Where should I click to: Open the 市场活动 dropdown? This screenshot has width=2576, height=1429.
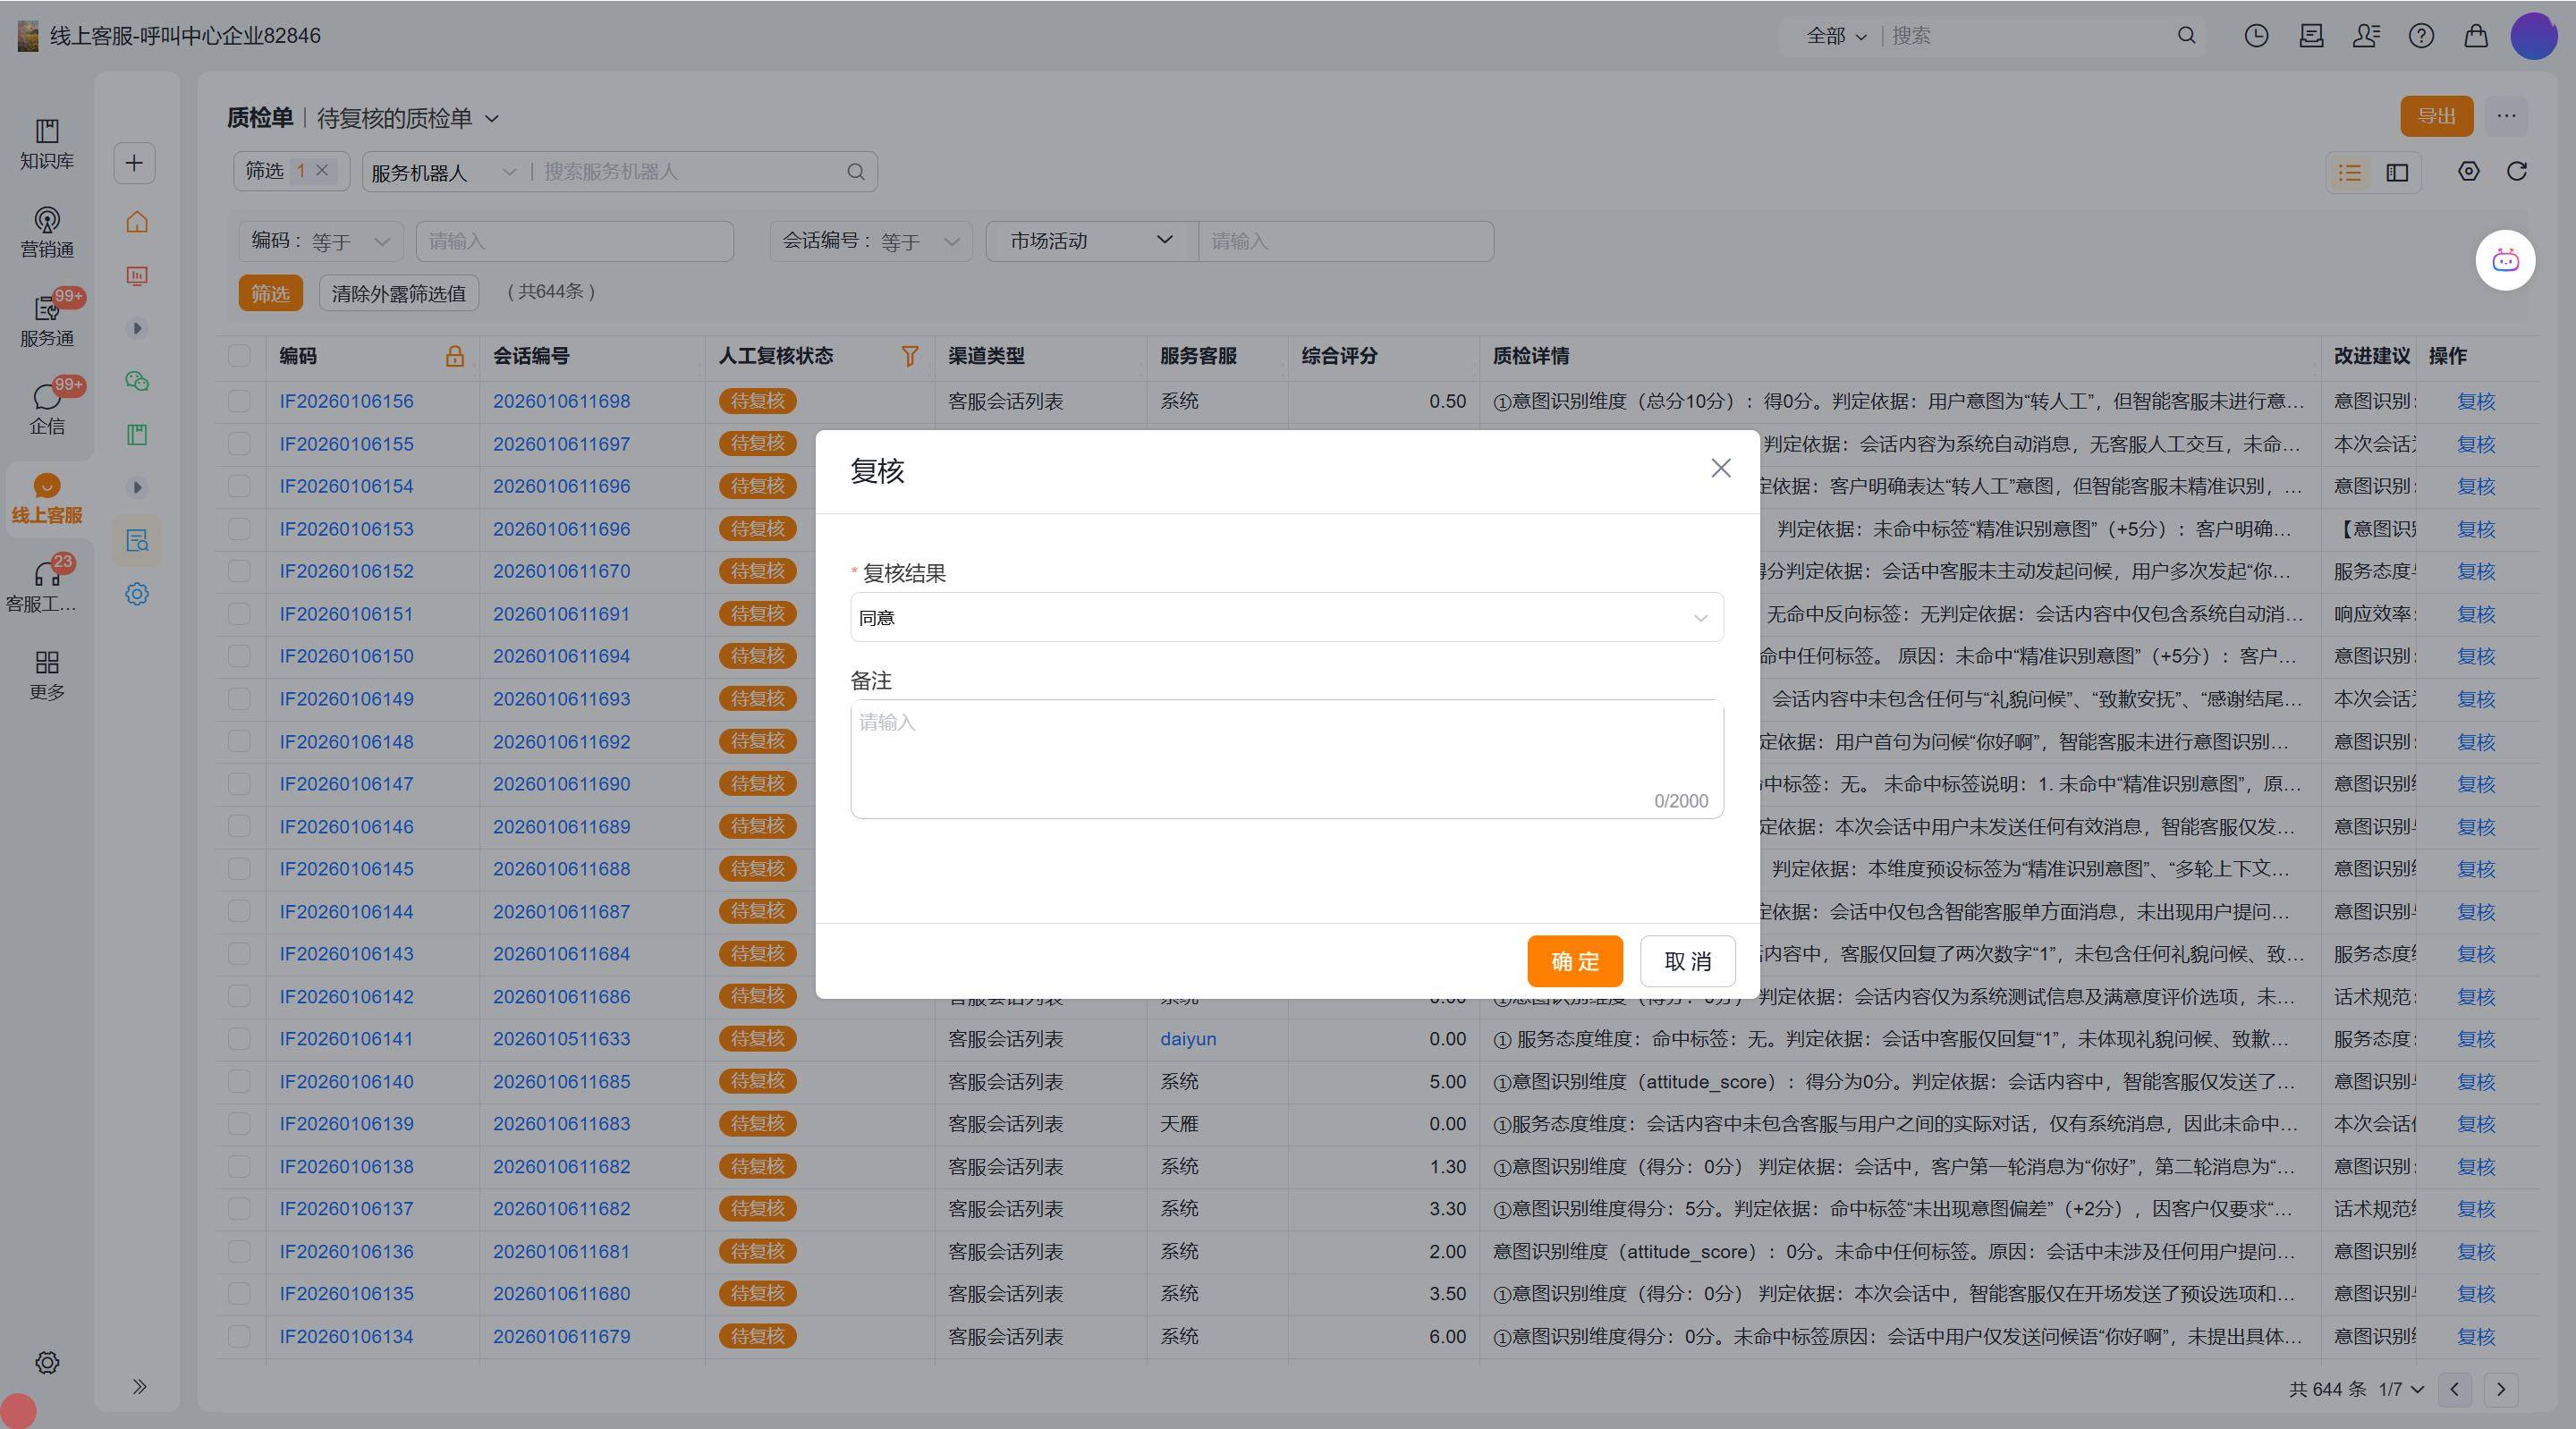pyautogui.click(x=1090, y=241)
